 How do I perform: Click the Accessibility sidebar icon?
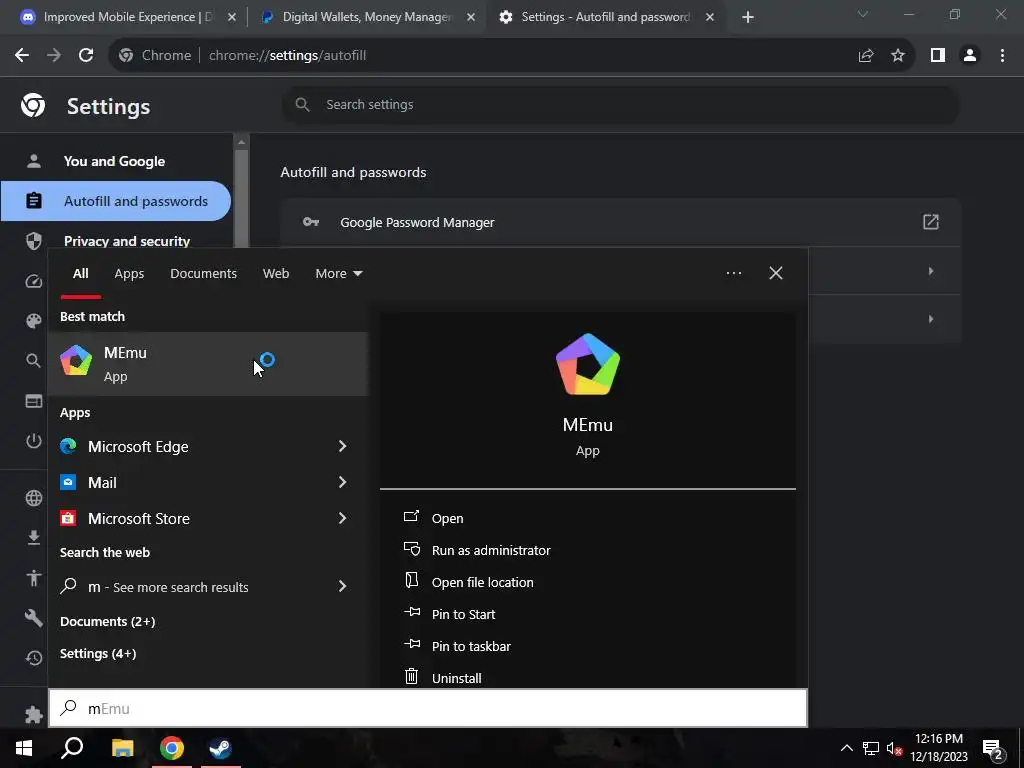point(34,578)
